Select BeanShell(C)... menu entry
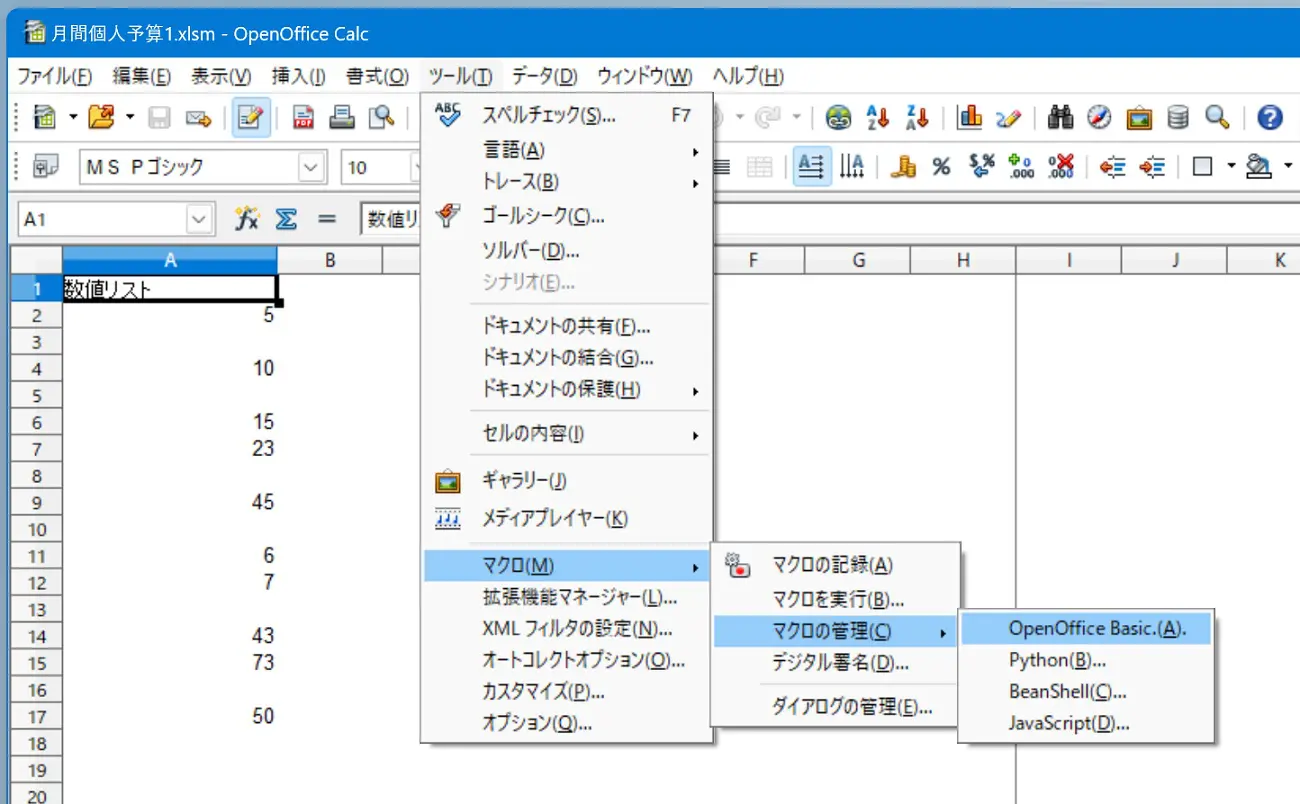This screenshot has width=1300, height=804. (1086, 691)
